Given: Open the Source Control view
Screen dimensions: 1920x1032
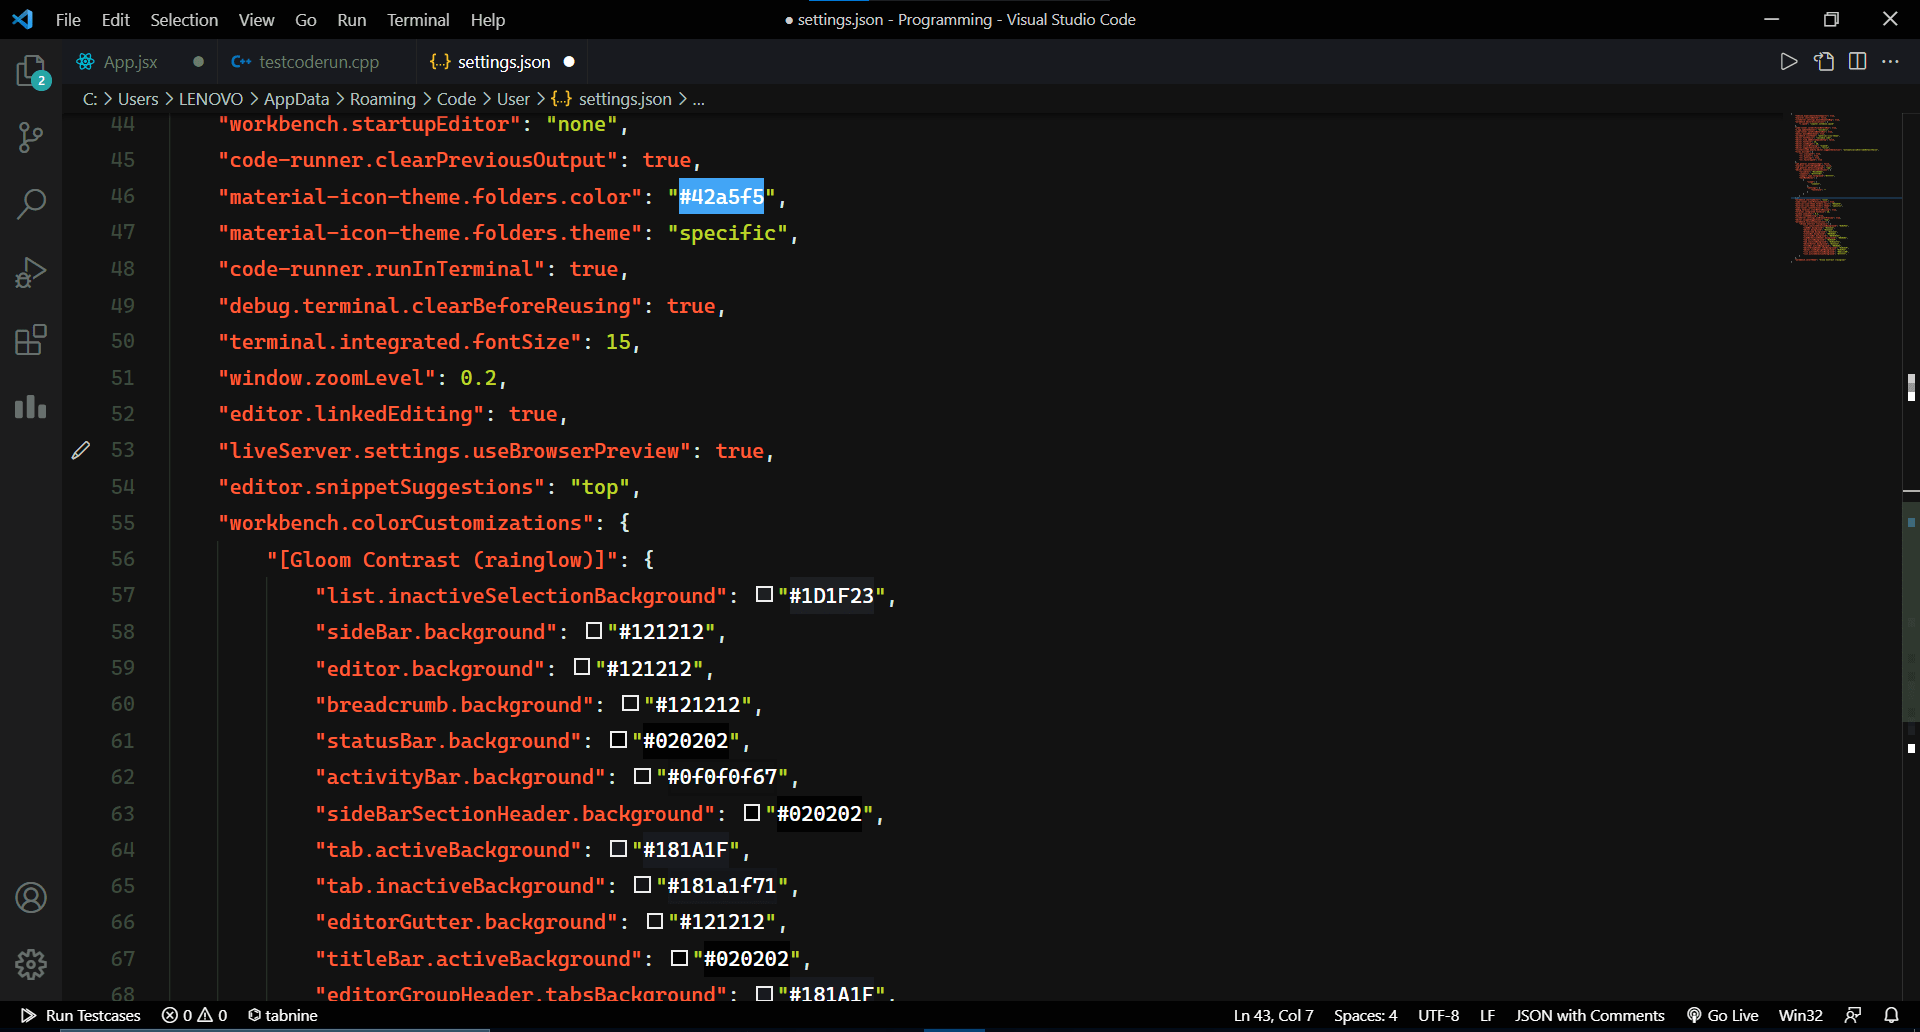Looking at the screenshot, I should [x=31, y=137].
